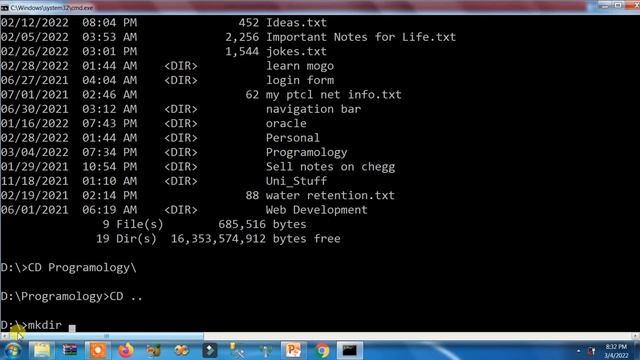Screen dimensions: 640x360
Task: Click 'Programology' in the directory listing
Action: 306,152
